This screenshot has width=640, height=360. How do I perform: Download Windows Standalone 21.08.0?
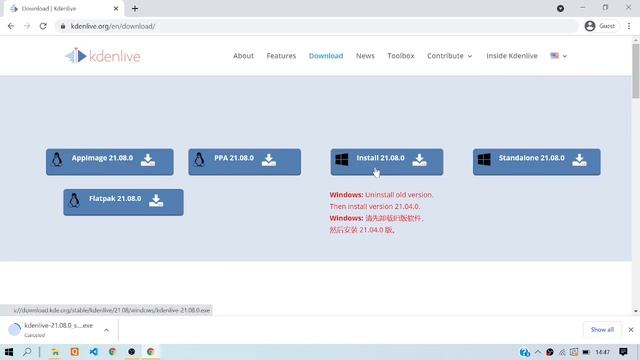tap(536, 162)
